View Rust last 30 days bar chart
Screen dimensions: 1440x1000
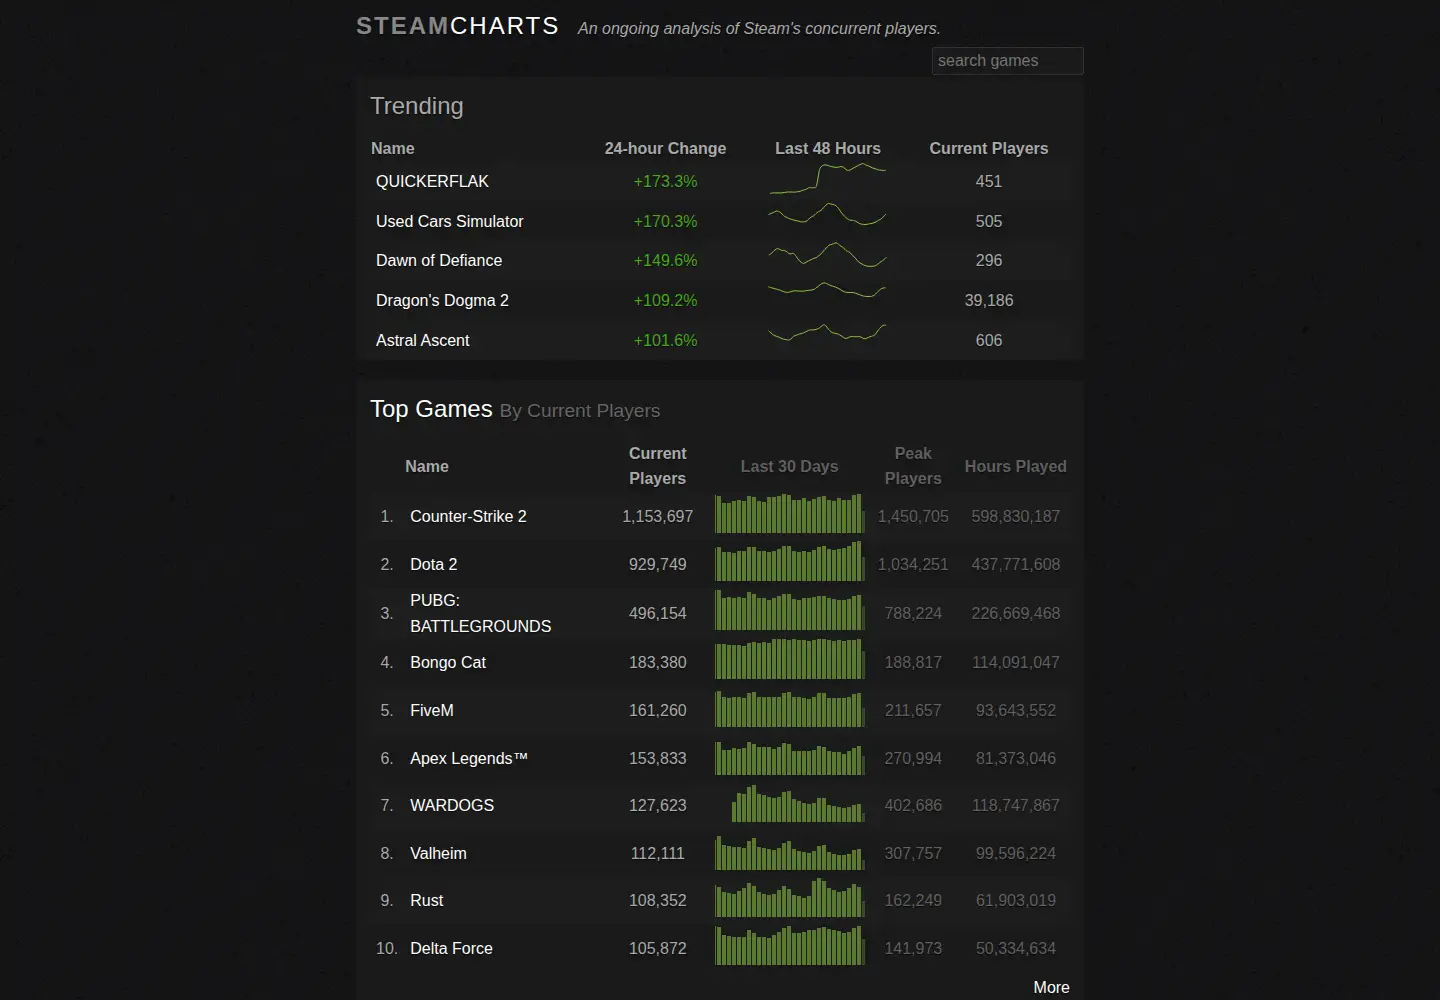[790, 897]
